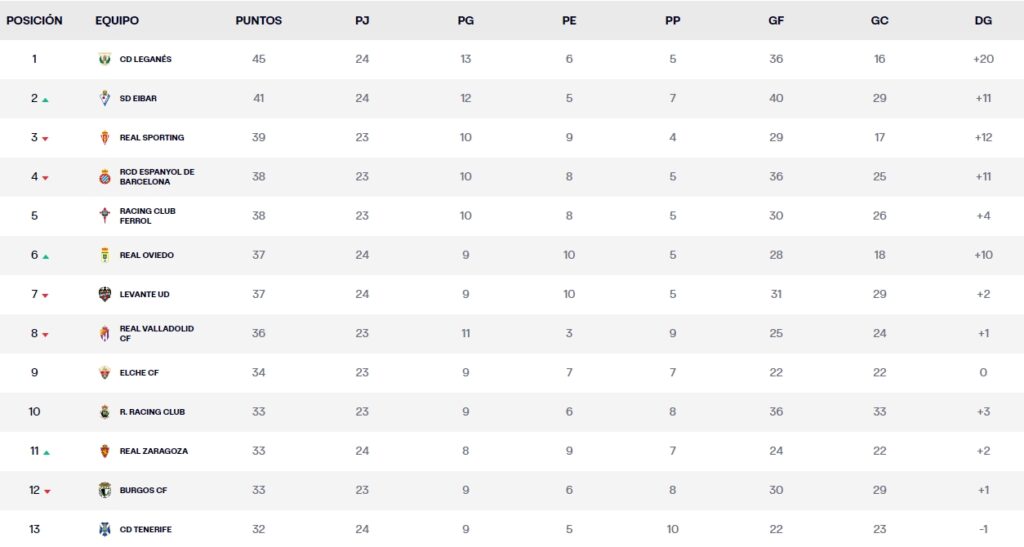Click the GF column header
The image size is (1024, 547).
(x=776, y=20)
